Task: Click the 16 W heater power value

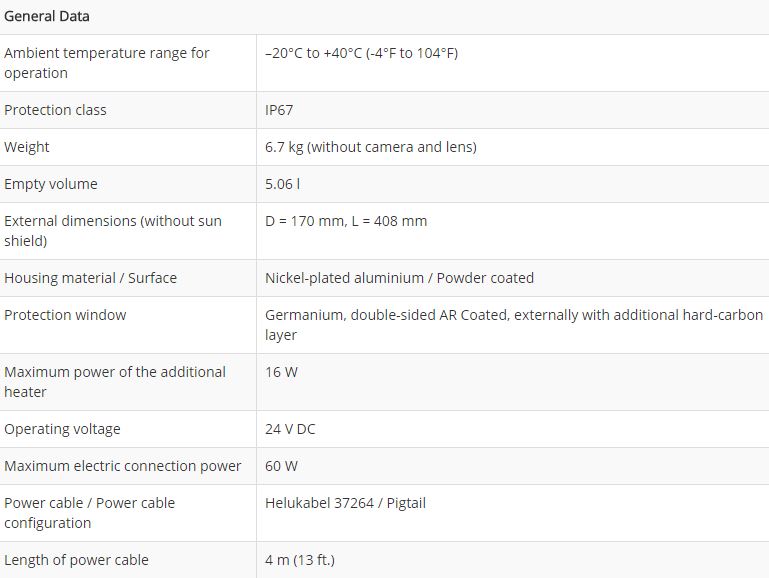Action: pyautogui.click(x=282, y=372)
